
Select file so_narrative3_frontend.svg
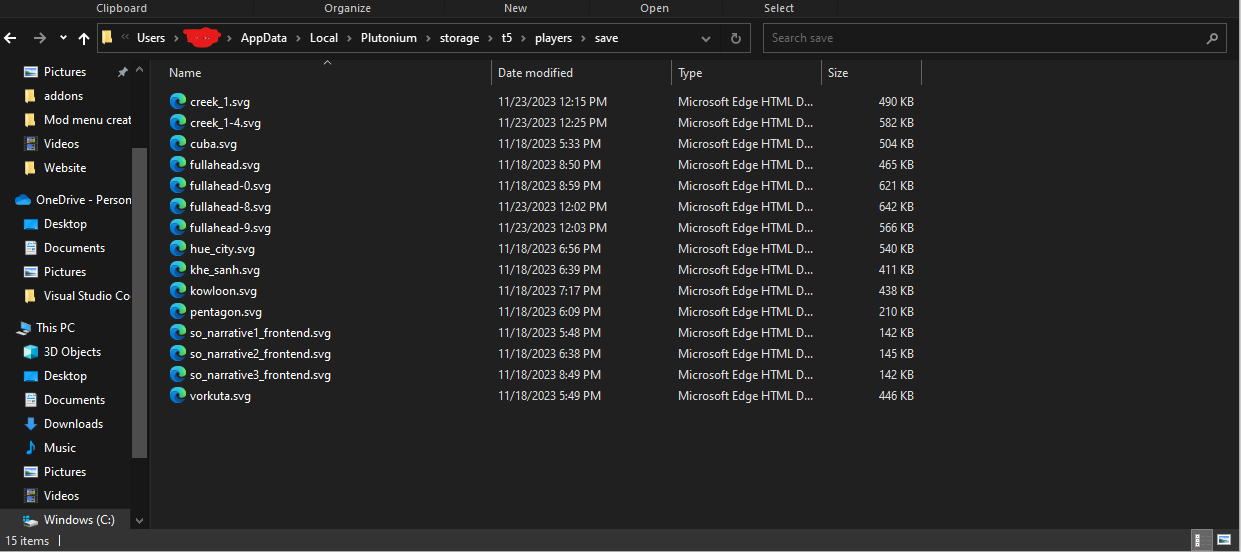tap(260, 374)
